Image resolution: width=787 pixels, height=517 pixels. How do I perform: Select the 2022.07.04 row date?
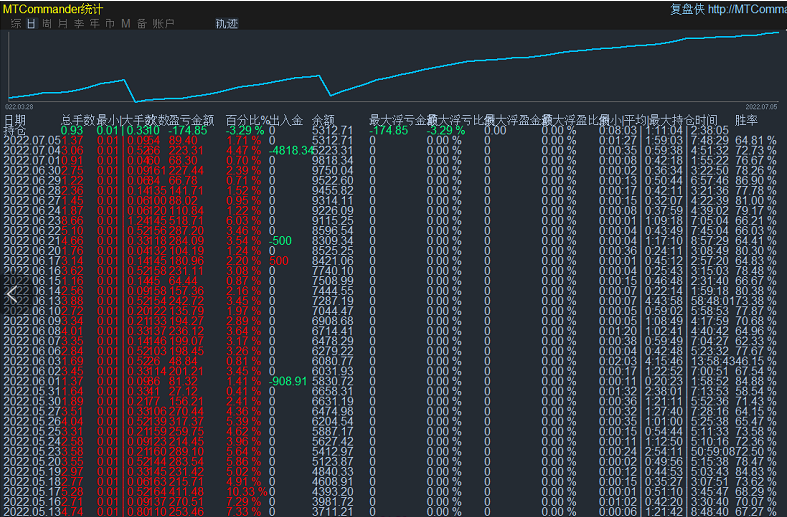(31, 150)
